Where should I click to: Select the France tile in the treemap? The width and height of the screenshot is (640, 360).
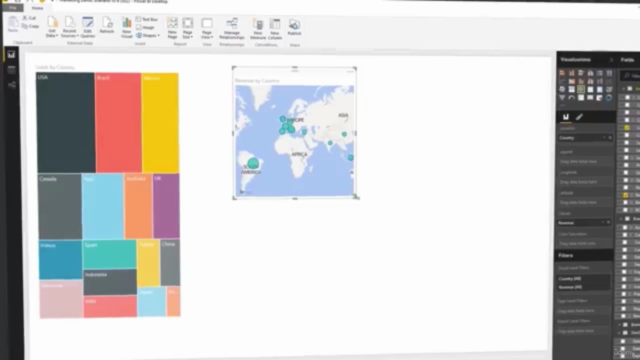tap(60, 260)
